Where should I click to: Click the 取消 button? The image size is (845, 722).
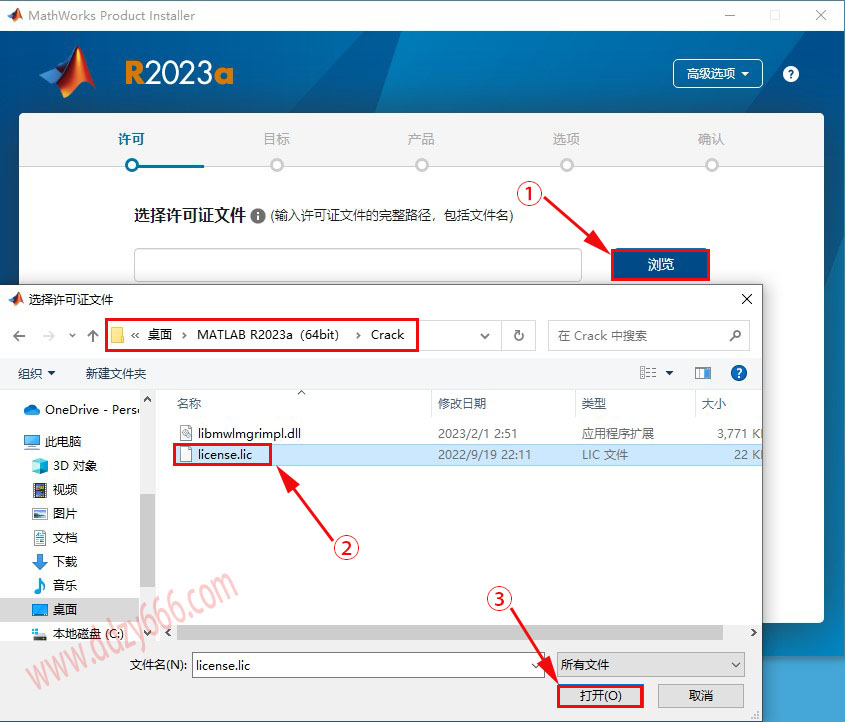[701, 696]
